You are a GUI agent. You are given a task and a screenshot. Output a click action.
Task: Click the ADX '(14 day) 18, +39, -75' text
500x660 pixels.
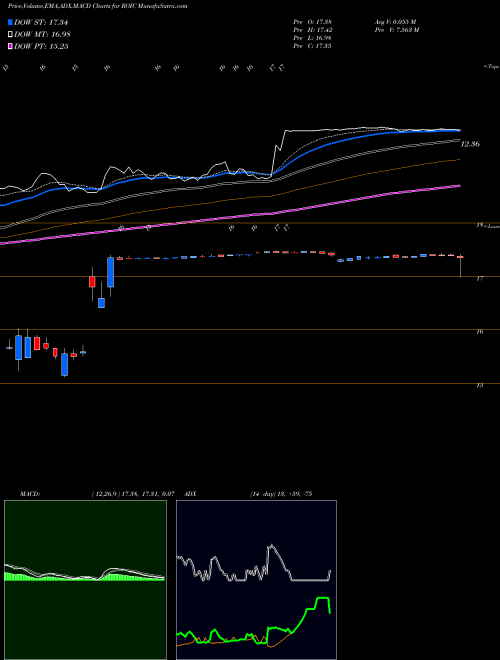[x=281, y=494]
